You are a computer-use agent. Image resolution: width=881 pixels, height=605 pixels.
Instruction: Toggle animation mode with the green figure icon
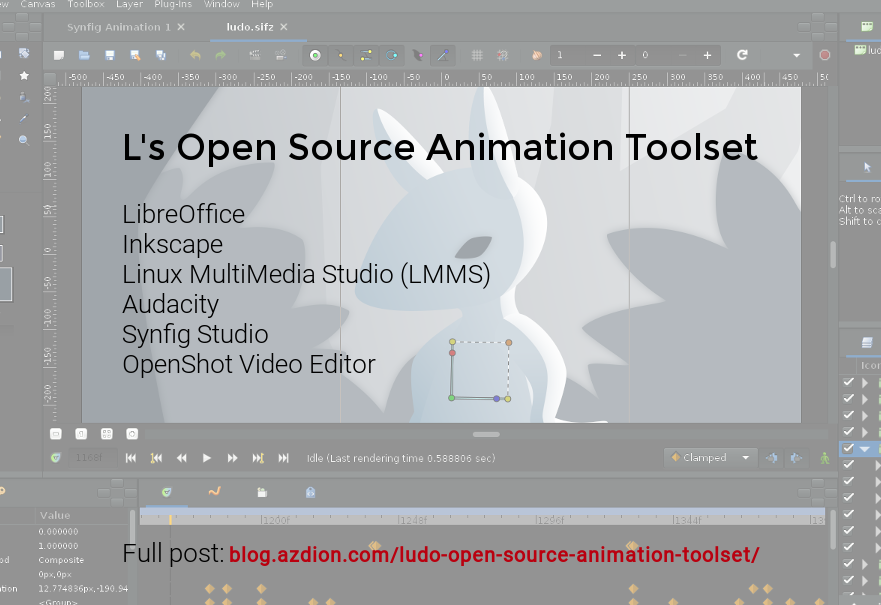coord(825,458)
